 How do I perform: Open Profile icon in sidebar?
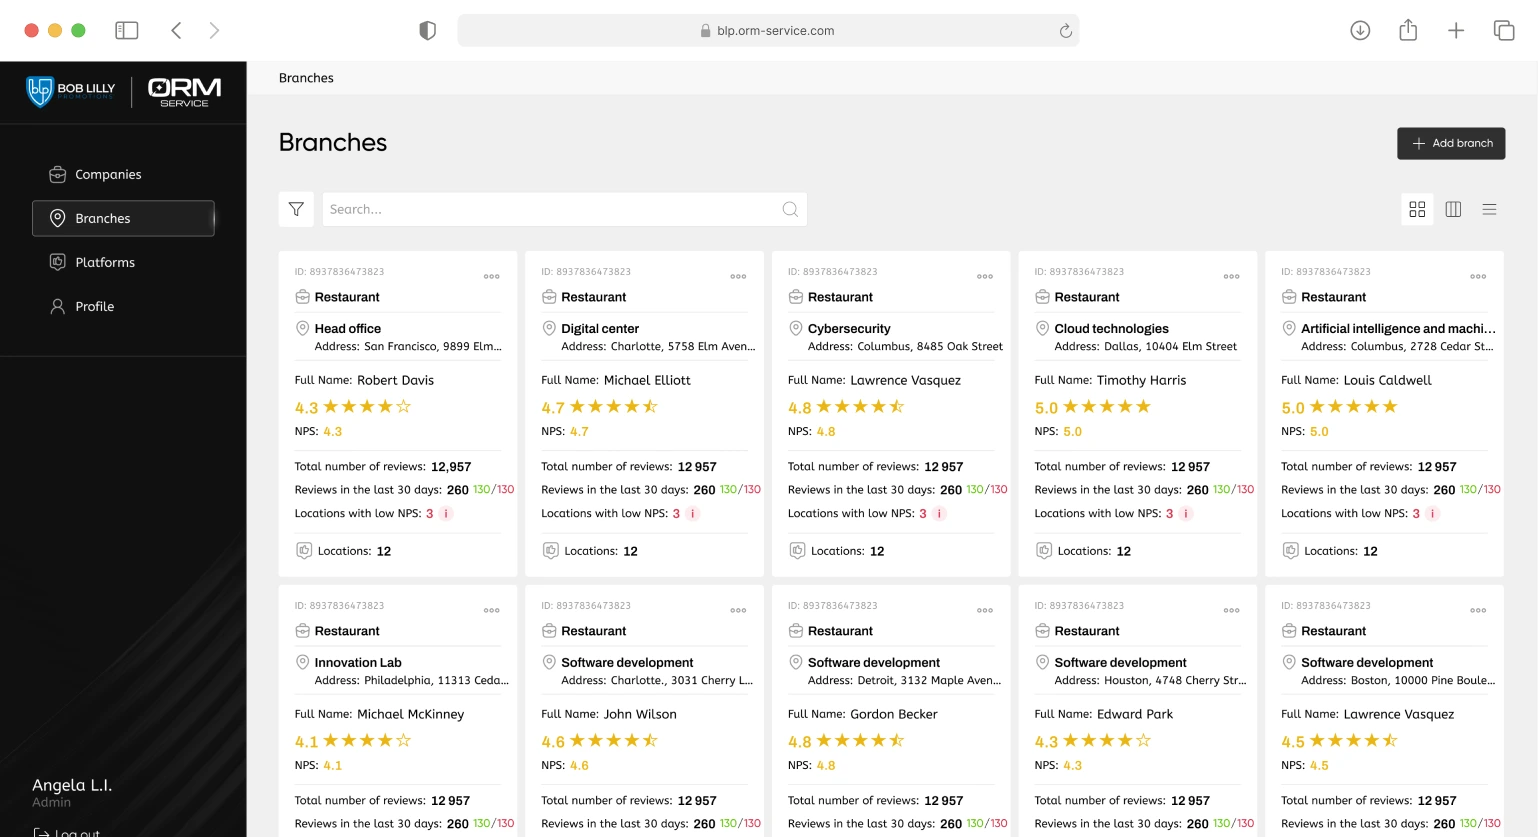58,307
